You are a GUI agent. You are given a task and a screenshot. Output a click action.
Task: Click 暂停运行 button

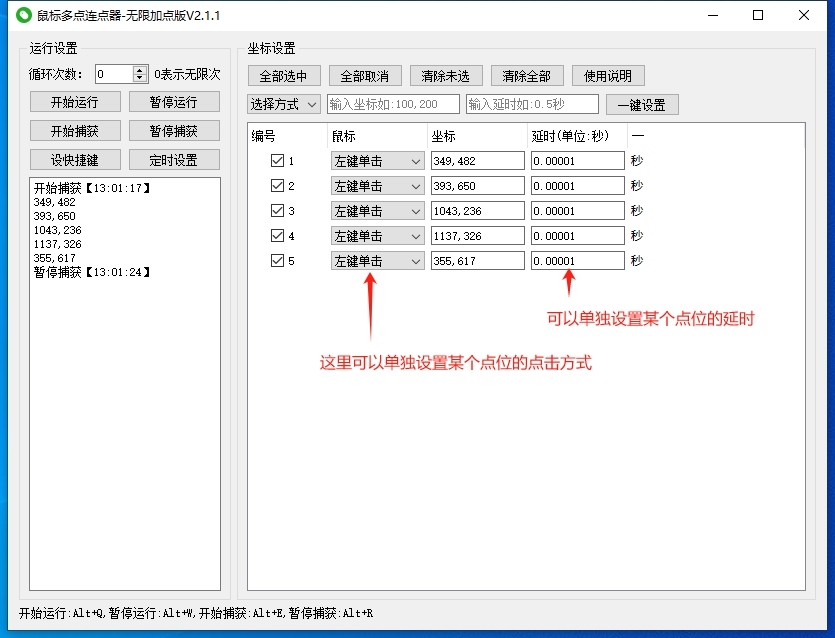(174, 102)
